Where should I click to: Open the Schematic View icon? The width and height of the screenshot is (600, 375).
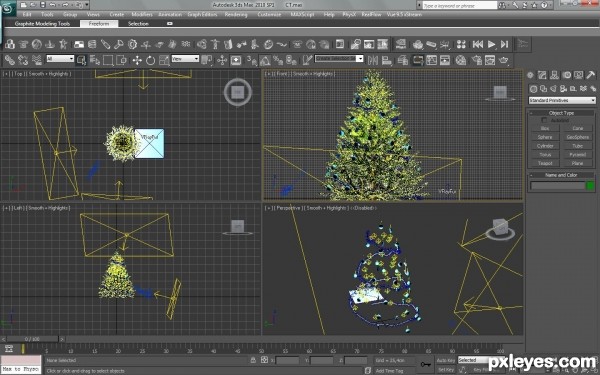coord(445,60)
